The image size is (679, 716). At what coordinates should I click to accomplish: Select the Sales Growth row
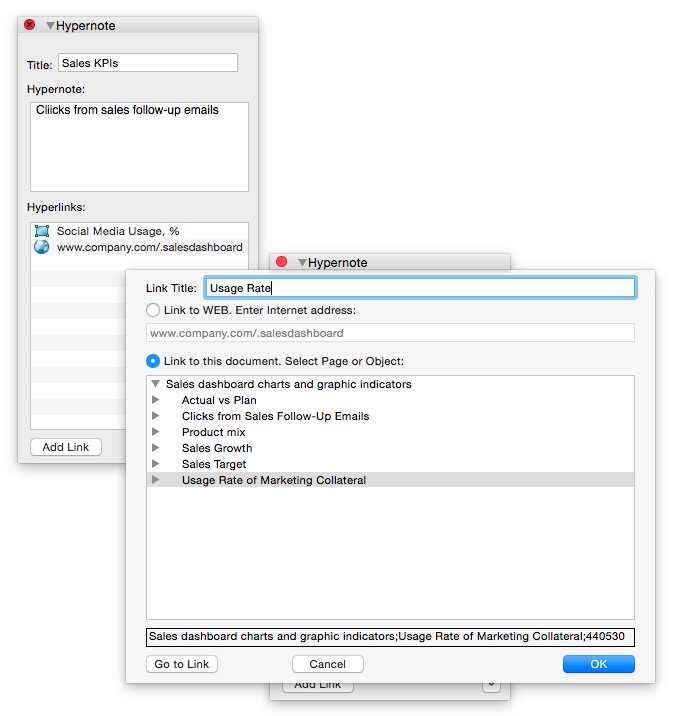tap(390, 448)
